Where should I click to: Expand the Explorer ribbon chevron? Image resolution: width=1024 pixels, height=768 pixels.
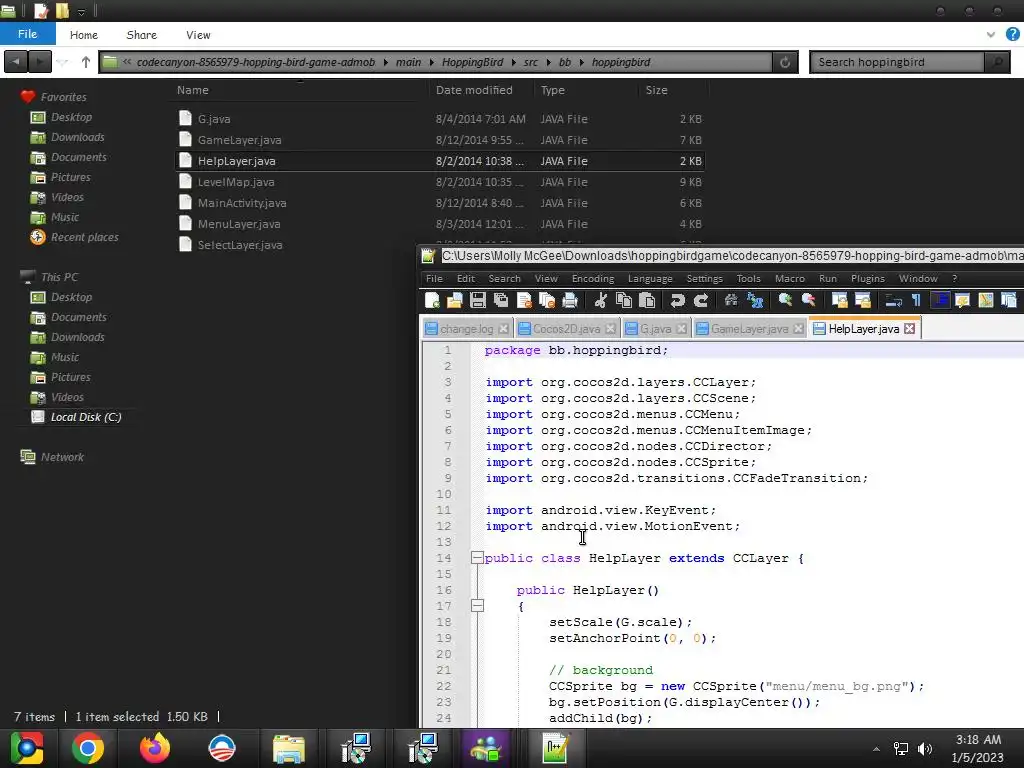pyautogui.click(x=991, y=35)
